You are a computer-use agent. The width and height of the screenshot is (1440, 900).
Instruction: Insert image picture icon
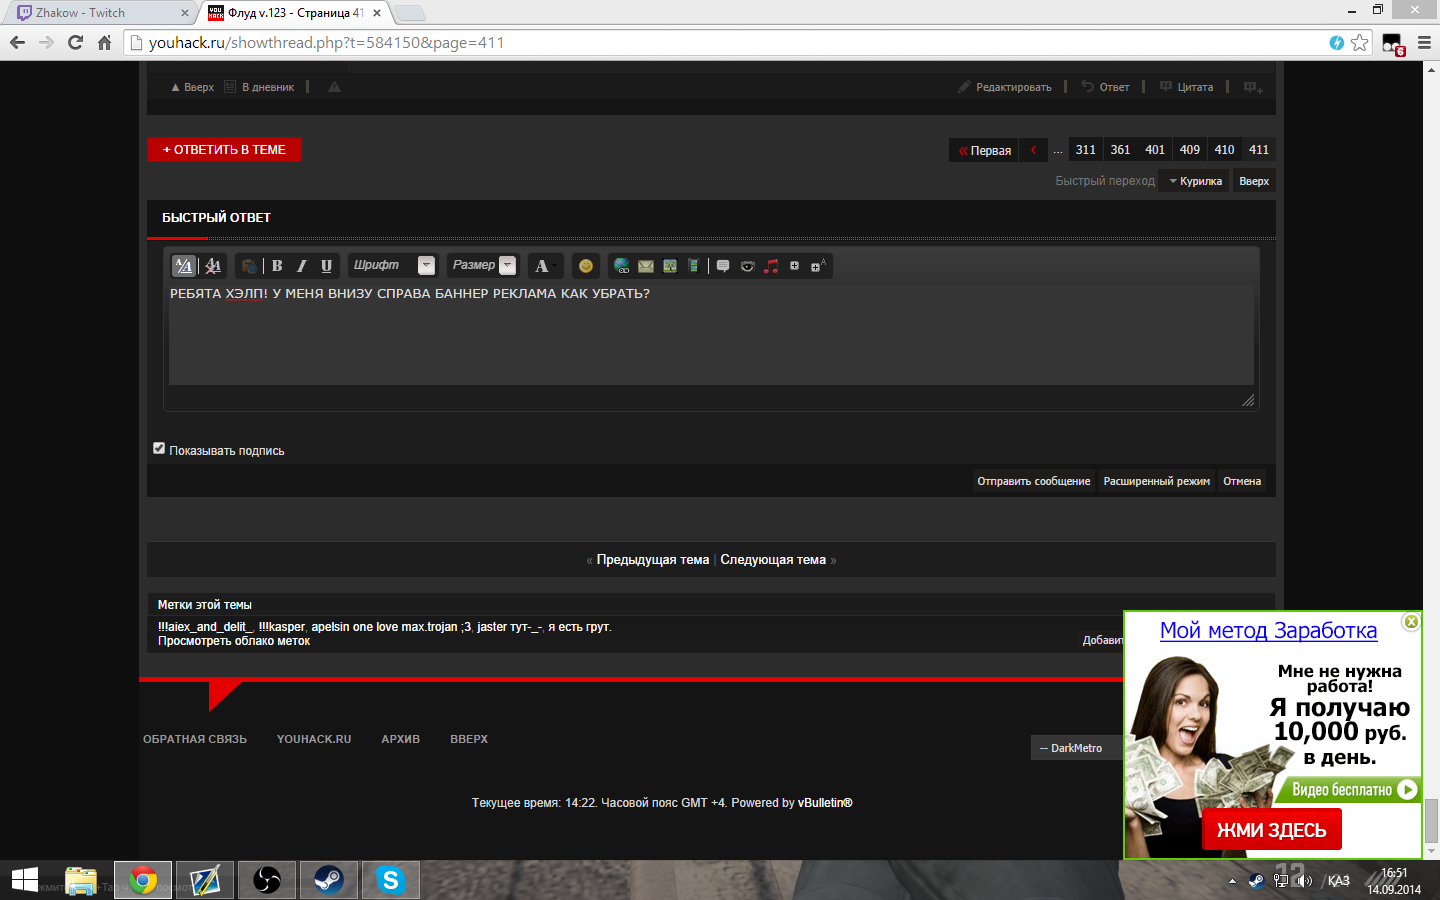pos(670,266)
